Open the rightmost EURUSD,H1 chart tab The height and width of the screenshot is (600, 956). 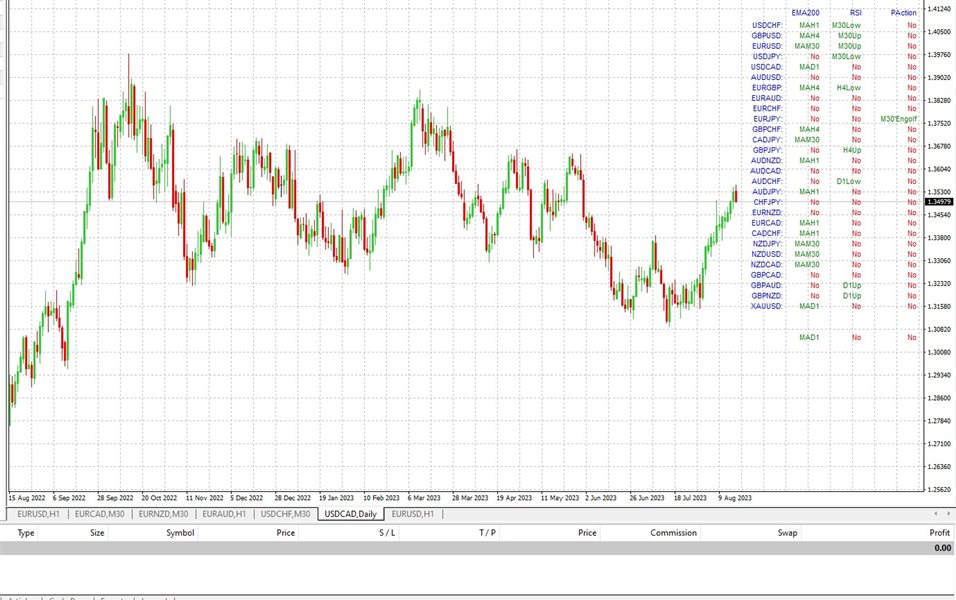[x=412, y=513]
